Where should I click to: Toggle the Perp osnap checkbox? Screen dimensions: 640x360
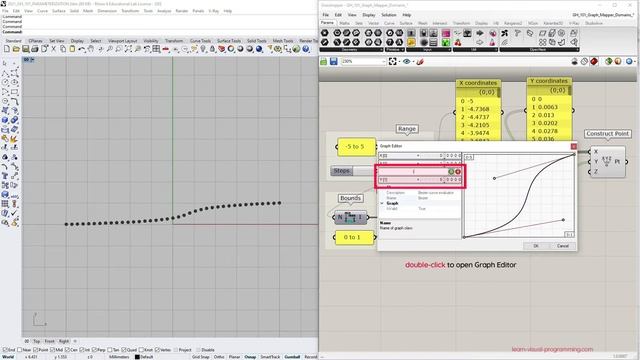click(x=94, y=350)
